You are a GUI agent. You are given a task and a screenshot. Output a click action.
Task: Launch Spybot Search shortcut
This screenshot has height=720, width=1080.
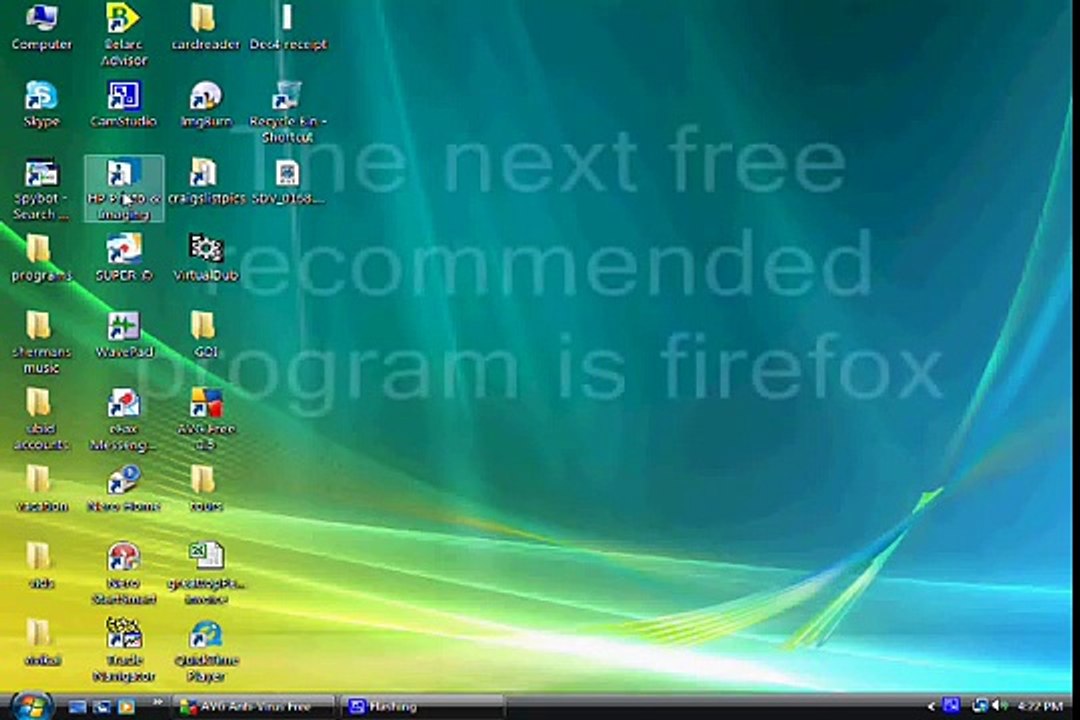pos(41,189)
